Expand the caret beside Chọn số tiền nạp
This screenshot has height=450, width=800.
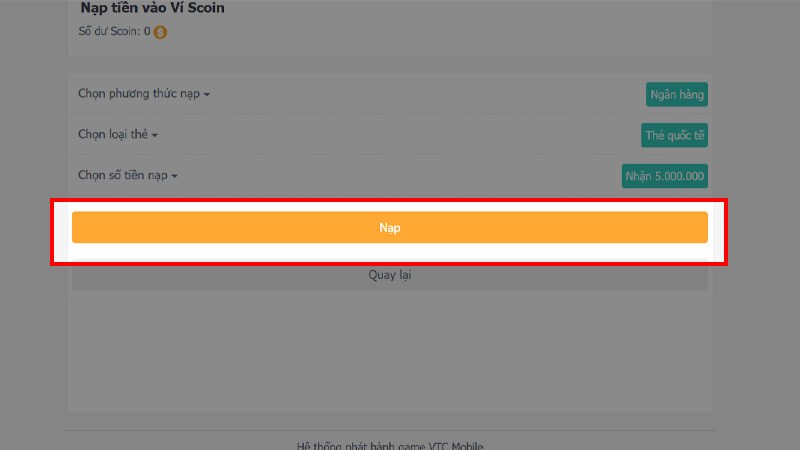[x=174, y=176]
